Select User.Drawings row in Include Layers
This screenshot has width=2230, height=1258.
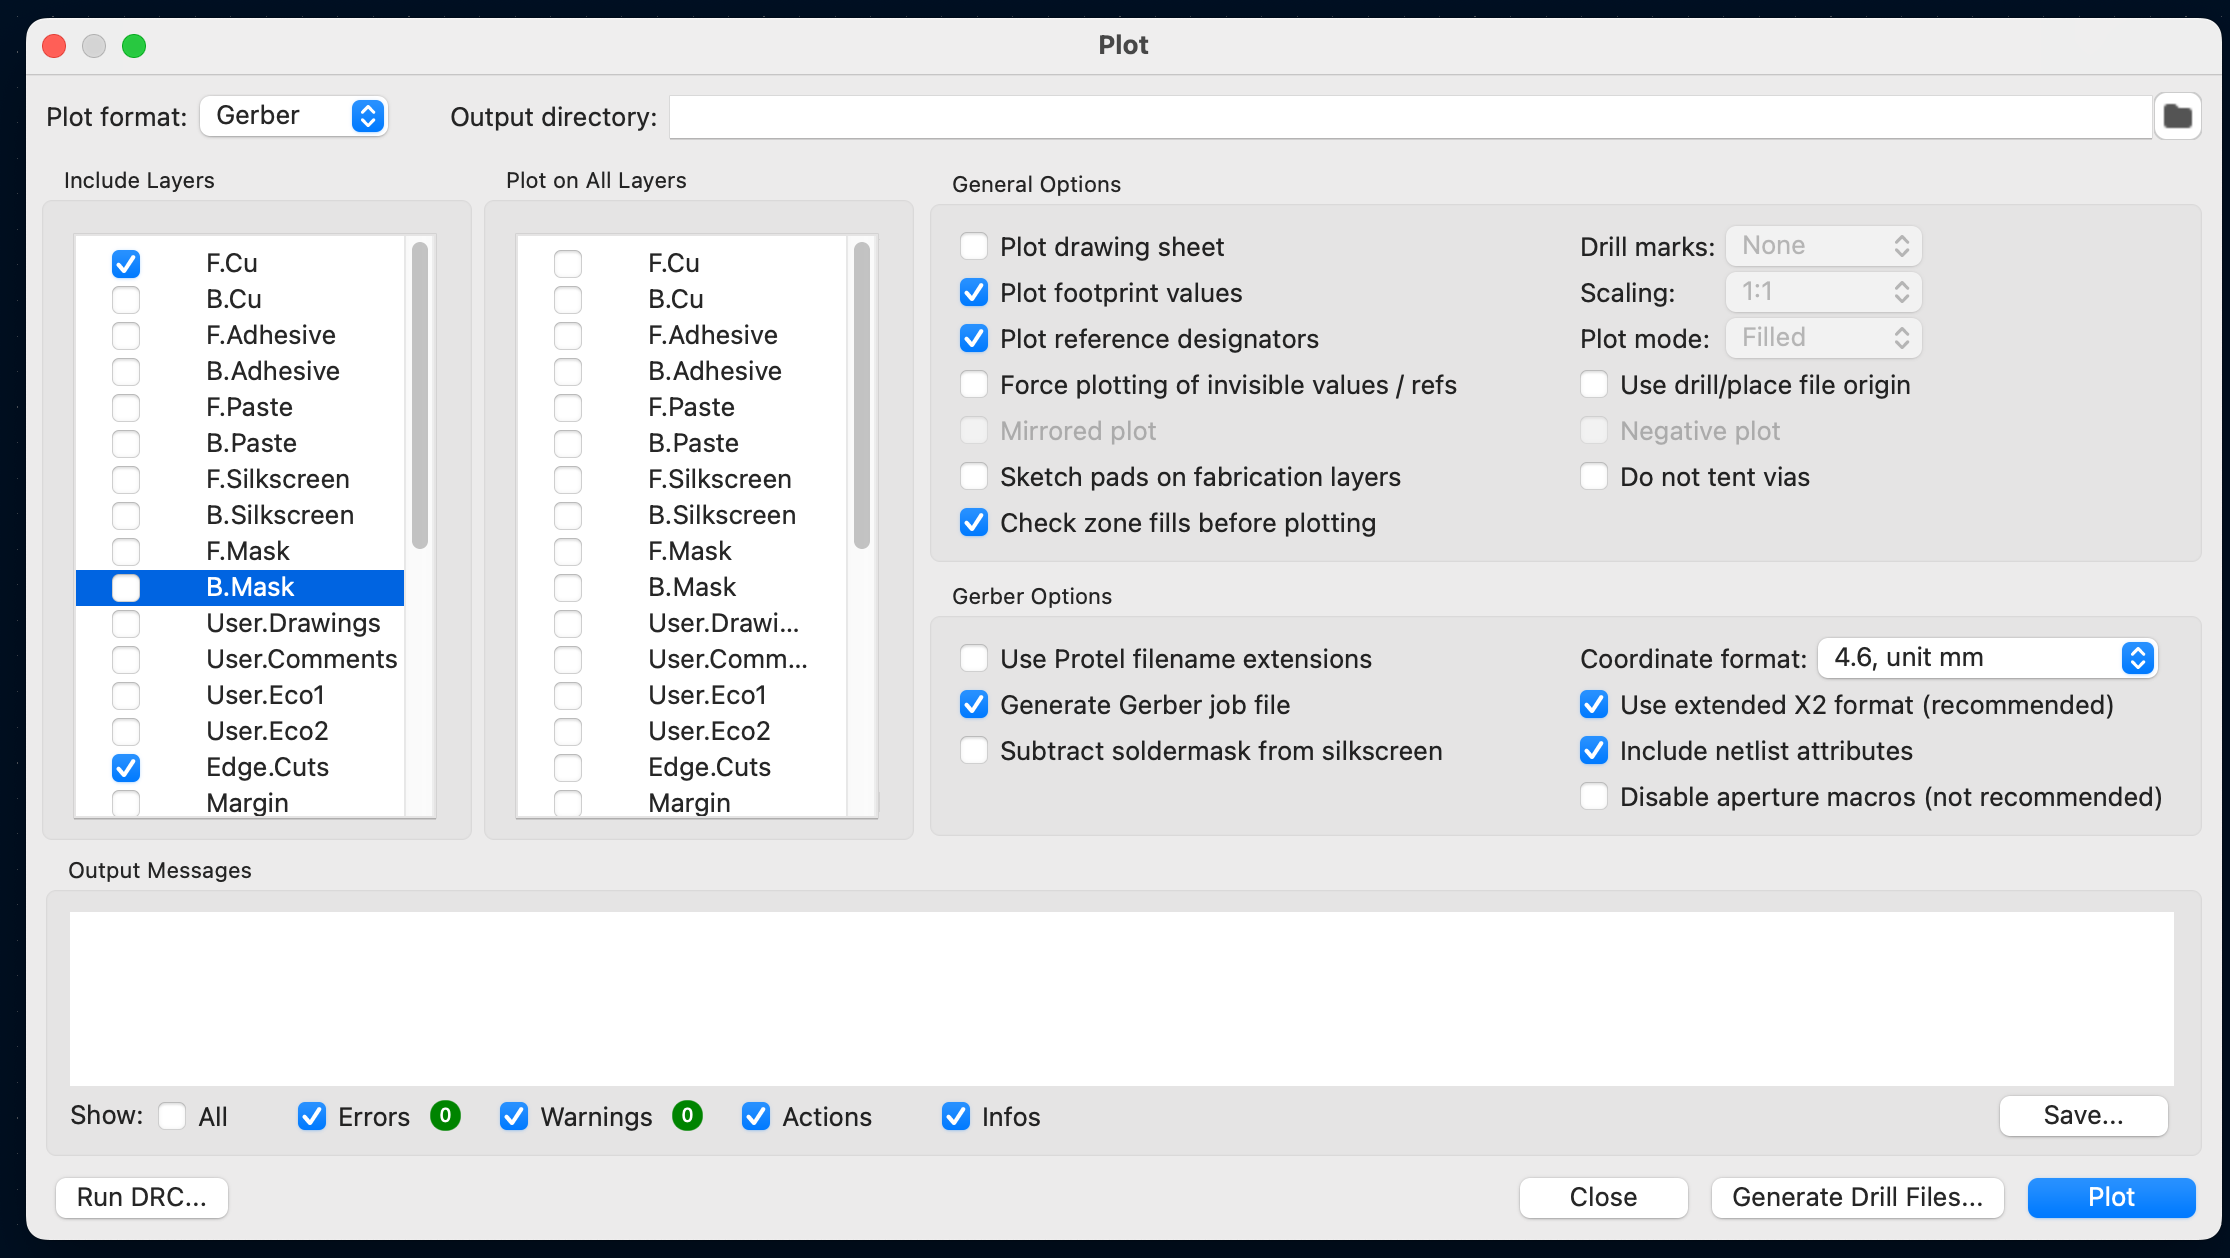click(293, 623)
